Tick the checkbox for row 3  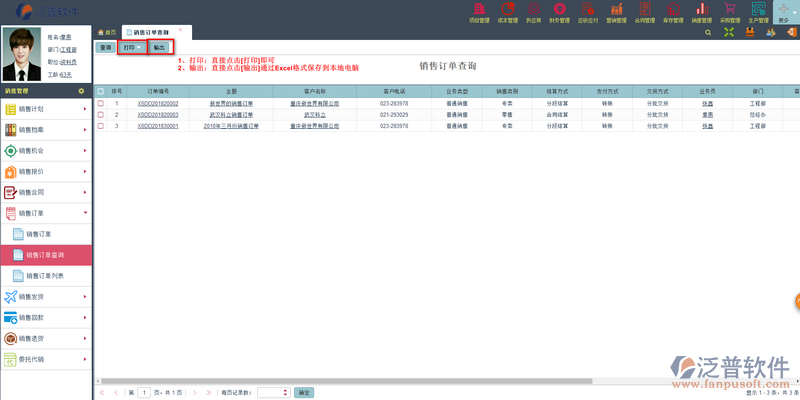coord(101,126)
